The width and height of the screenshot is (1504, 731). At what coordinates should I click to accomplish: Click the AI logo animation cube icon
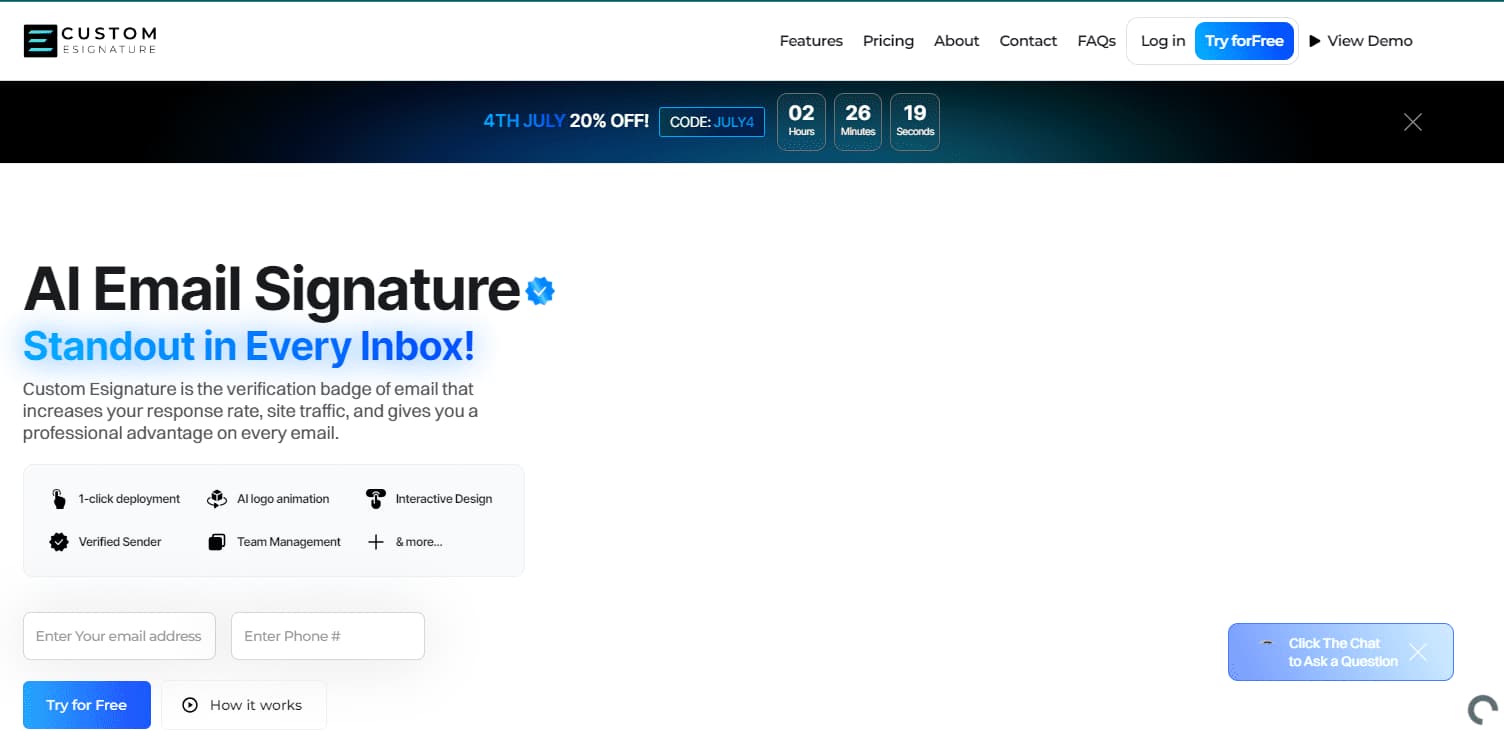pos(217,499)
